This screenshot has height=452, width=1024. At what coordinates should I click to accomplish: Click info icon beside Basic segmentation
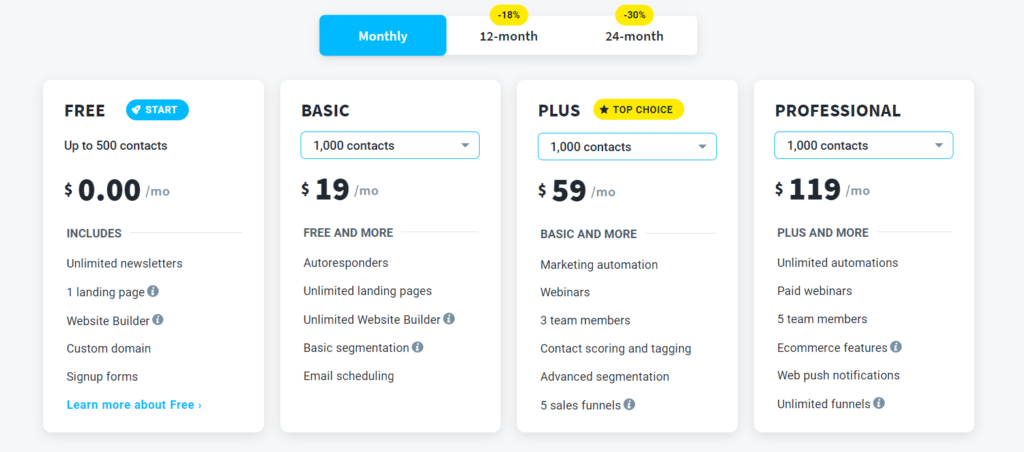417,347
